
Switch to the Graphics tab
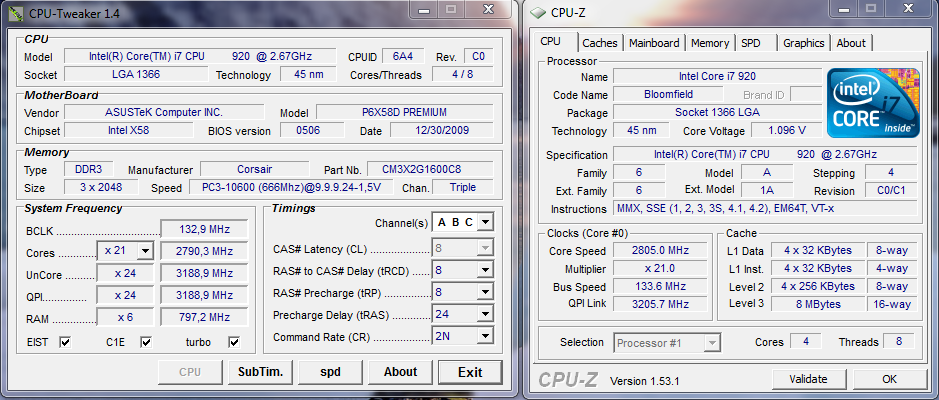click(x=804, y=43)
